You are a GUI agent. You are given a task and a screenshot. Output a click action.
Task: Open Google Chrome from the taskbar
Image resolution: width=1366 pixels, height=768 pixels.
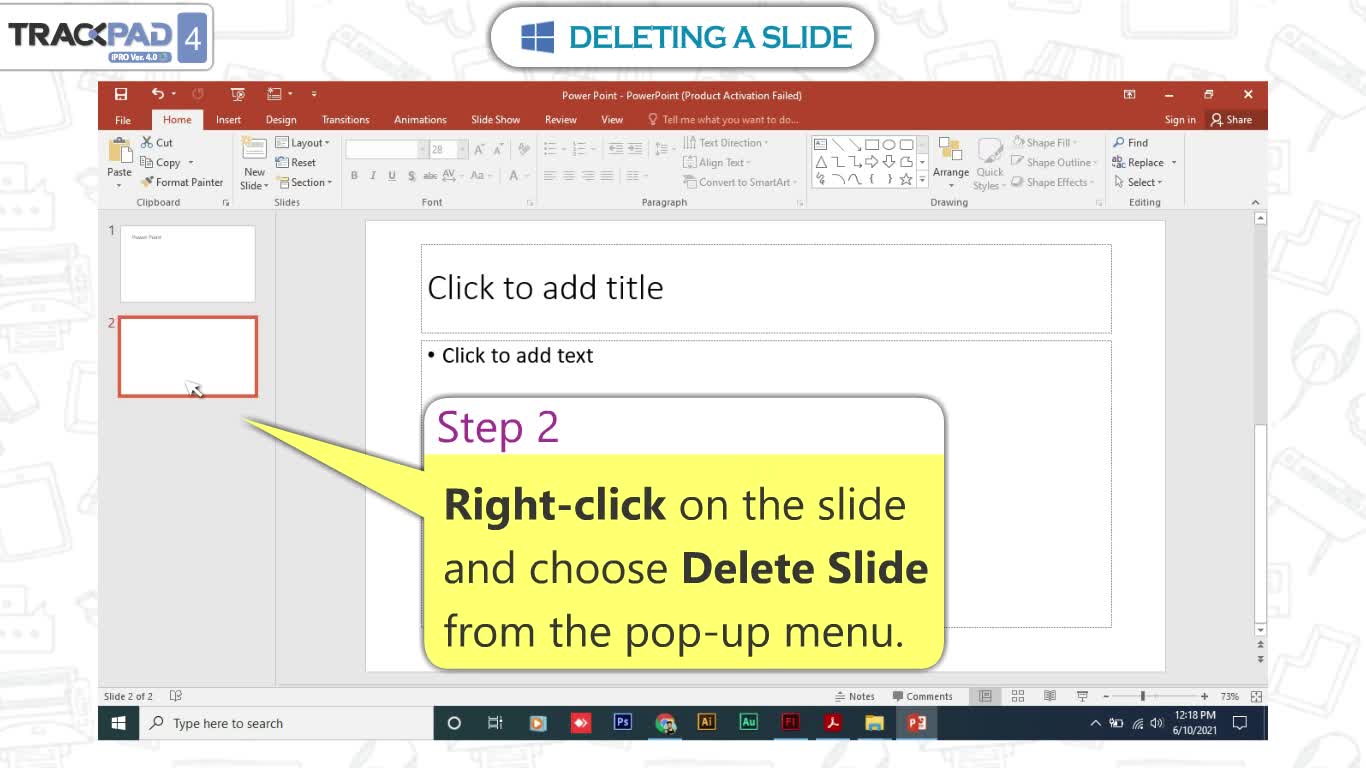coord(665,723)
